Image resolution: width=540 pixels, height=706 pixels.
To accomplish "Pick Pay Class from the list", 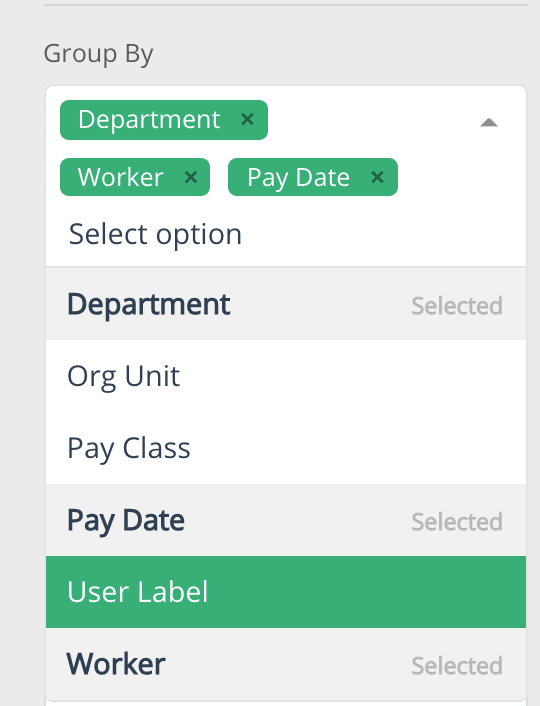I will tap(286, 448).
